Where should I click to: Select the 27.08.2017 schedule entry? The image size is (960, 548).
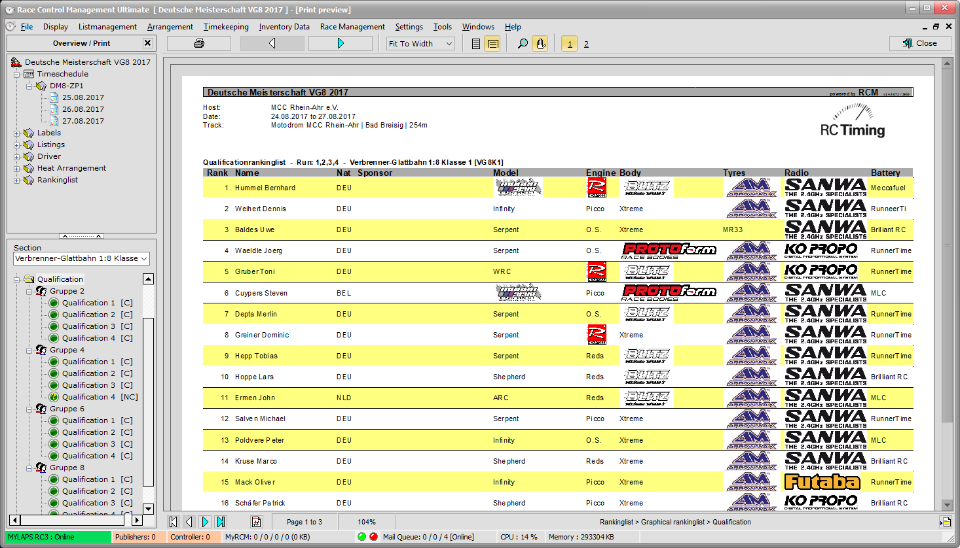point(83,121)
